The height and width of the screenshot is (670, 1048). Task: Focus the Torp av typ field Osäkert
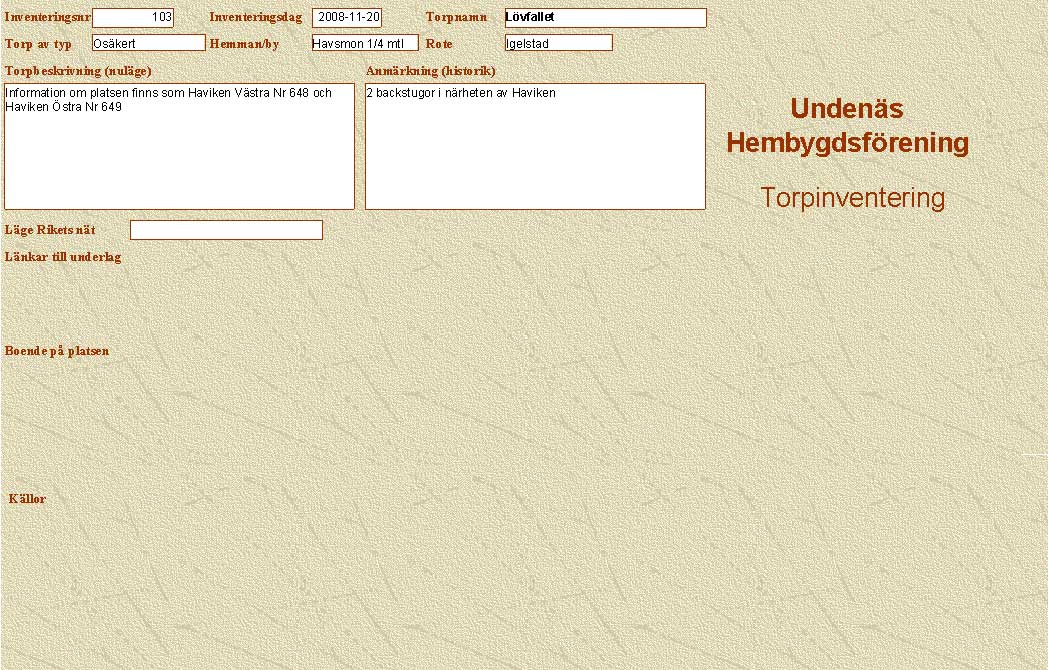pyautogui.click(x=148, y=43)
